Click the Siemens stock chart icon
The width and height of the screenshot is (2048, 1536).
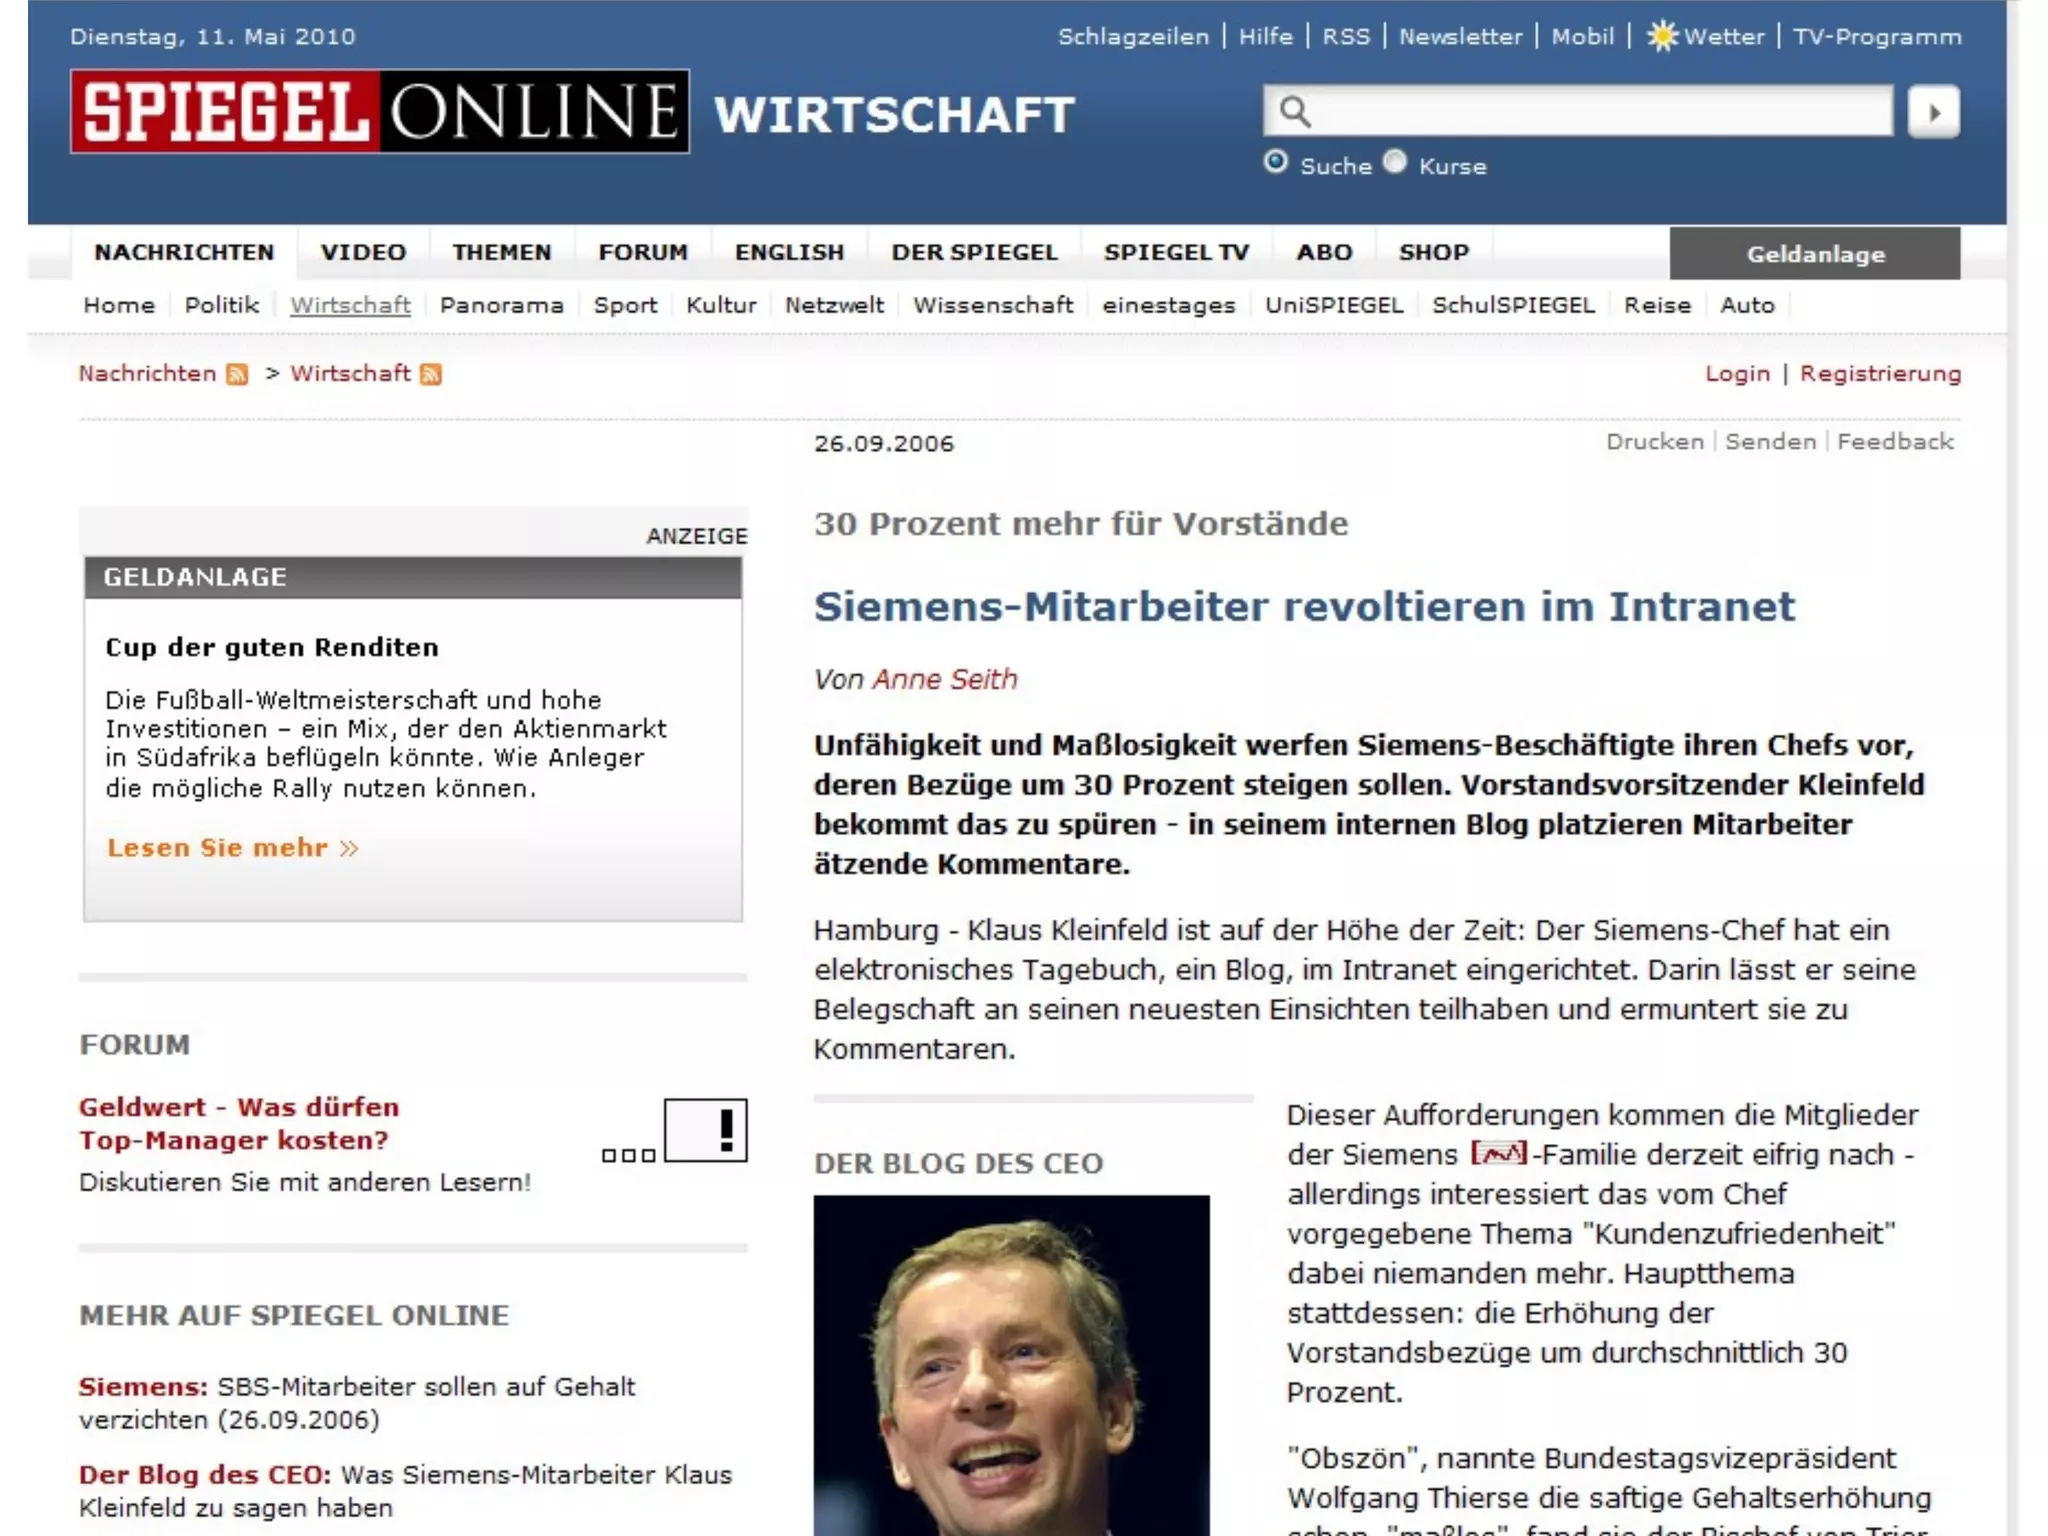coord(1498,1154)
